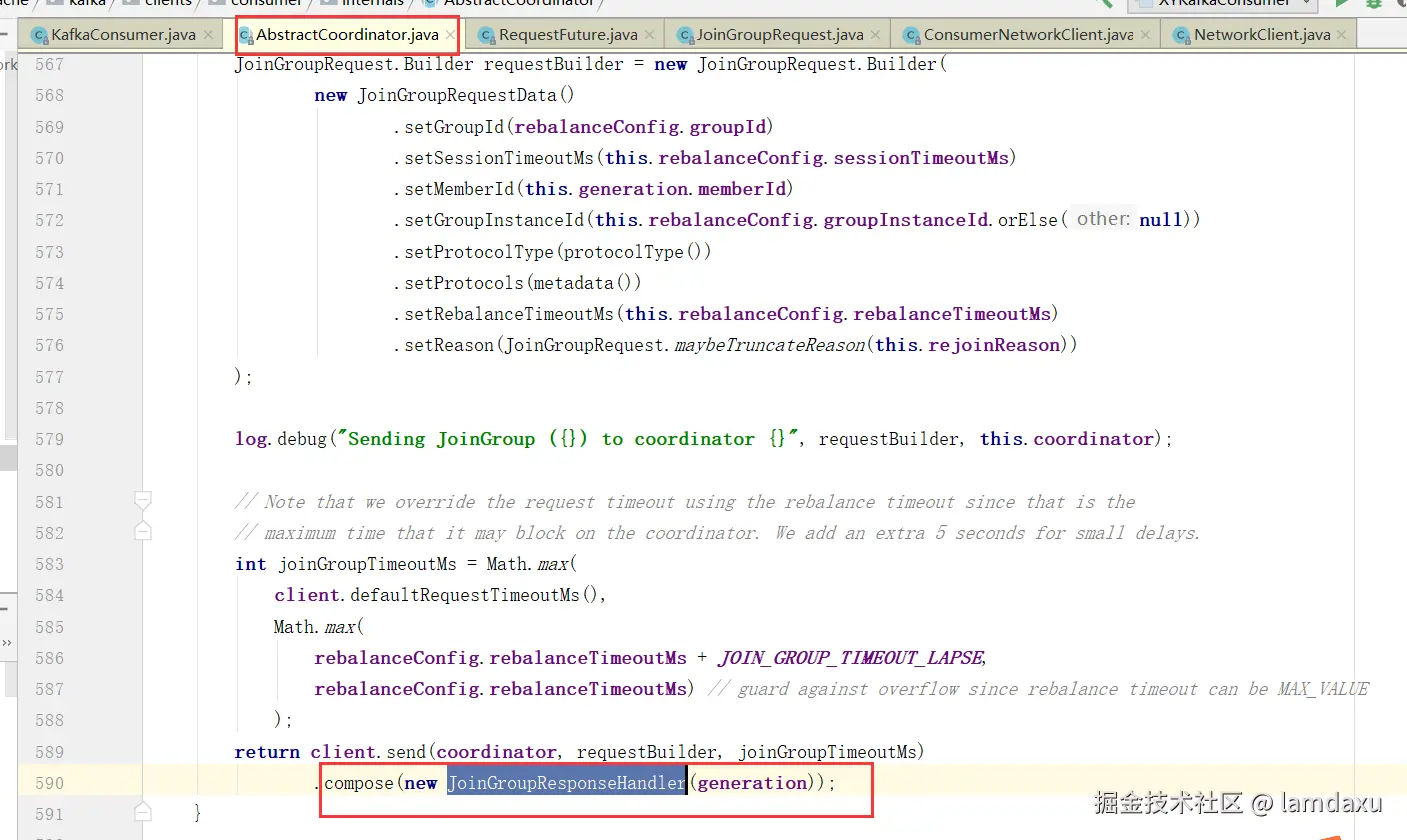Click the 'return' keyword on line 589

coord(267,752)
